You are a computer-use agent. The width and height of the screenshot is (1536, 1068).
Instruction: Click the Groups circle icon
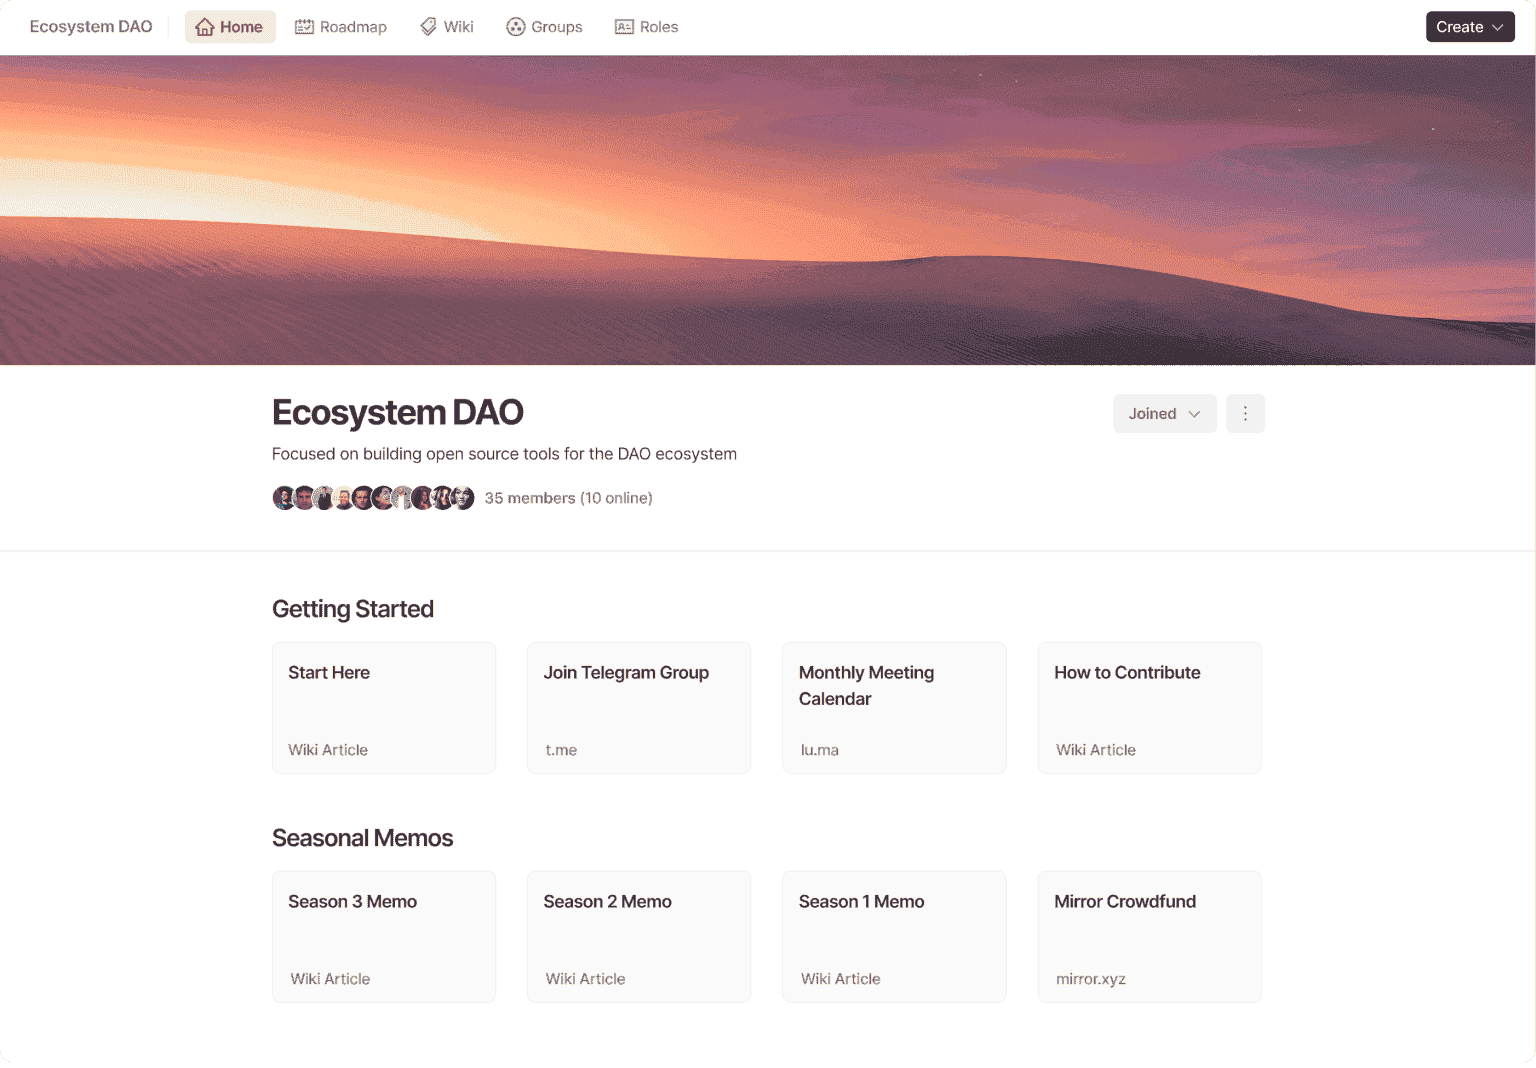click(x=516, y=27)
